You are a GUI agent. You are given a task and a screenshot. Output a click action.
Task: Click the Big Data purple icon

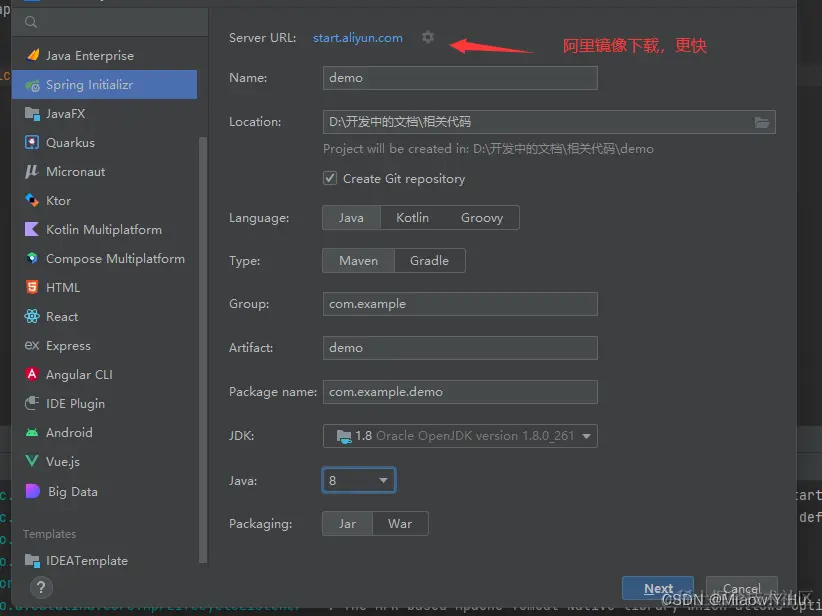[33, 491]
